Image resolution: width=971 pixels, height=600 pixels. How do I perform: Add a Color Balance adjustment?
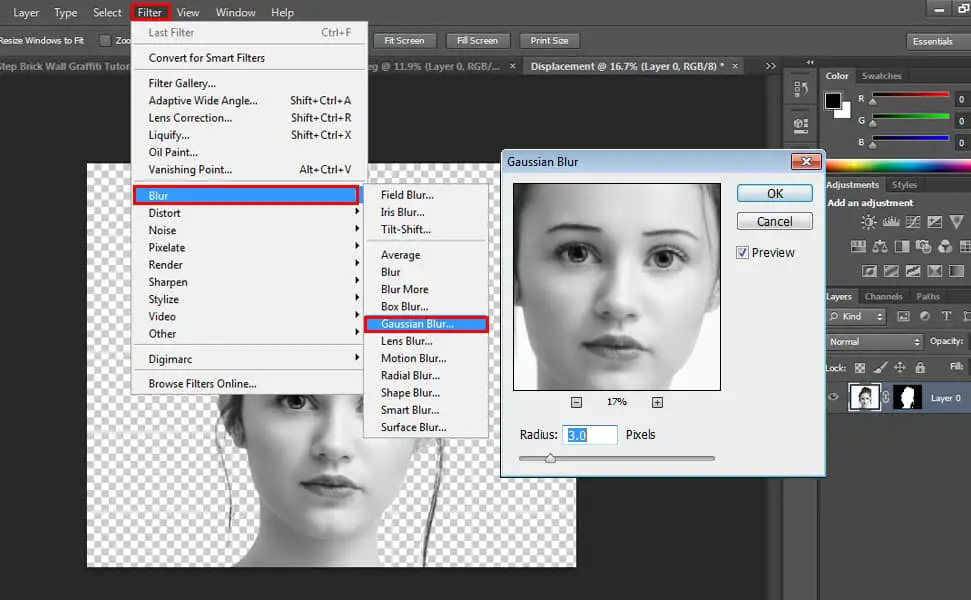(x=879, y=246)
